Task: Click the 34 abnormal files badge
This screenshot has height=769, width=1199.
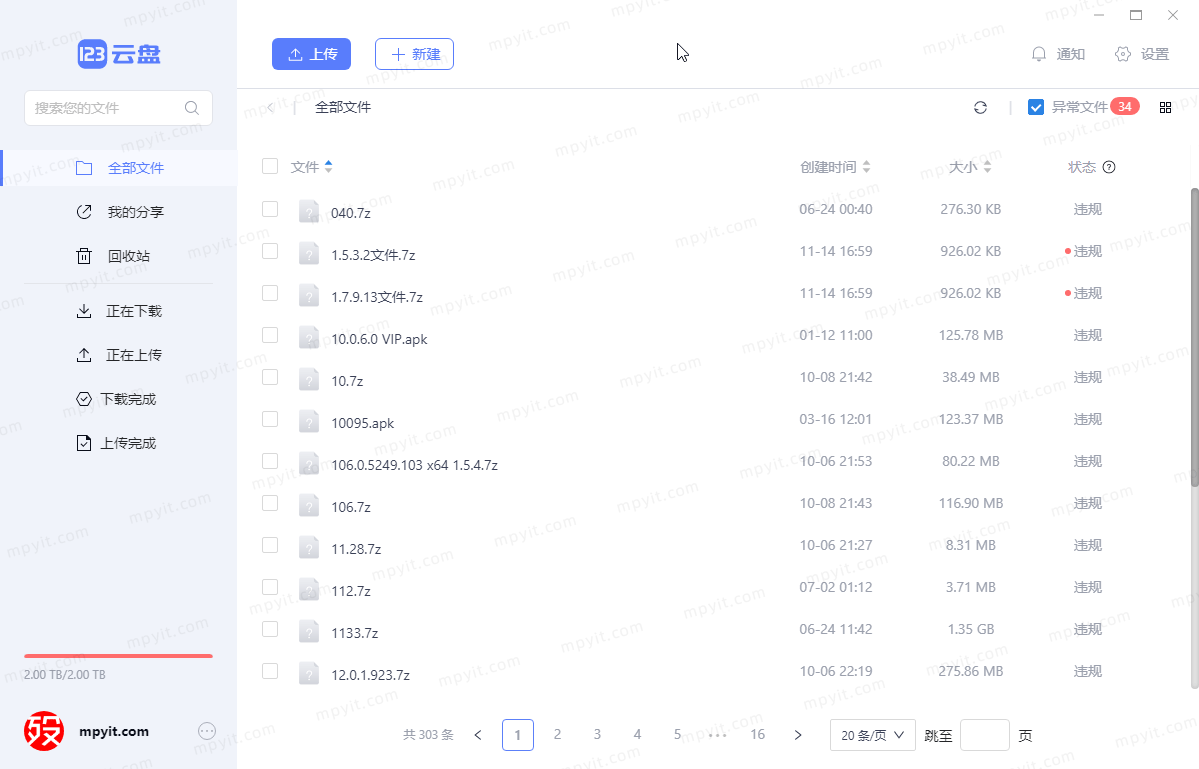Action: tap(1125, 107)
